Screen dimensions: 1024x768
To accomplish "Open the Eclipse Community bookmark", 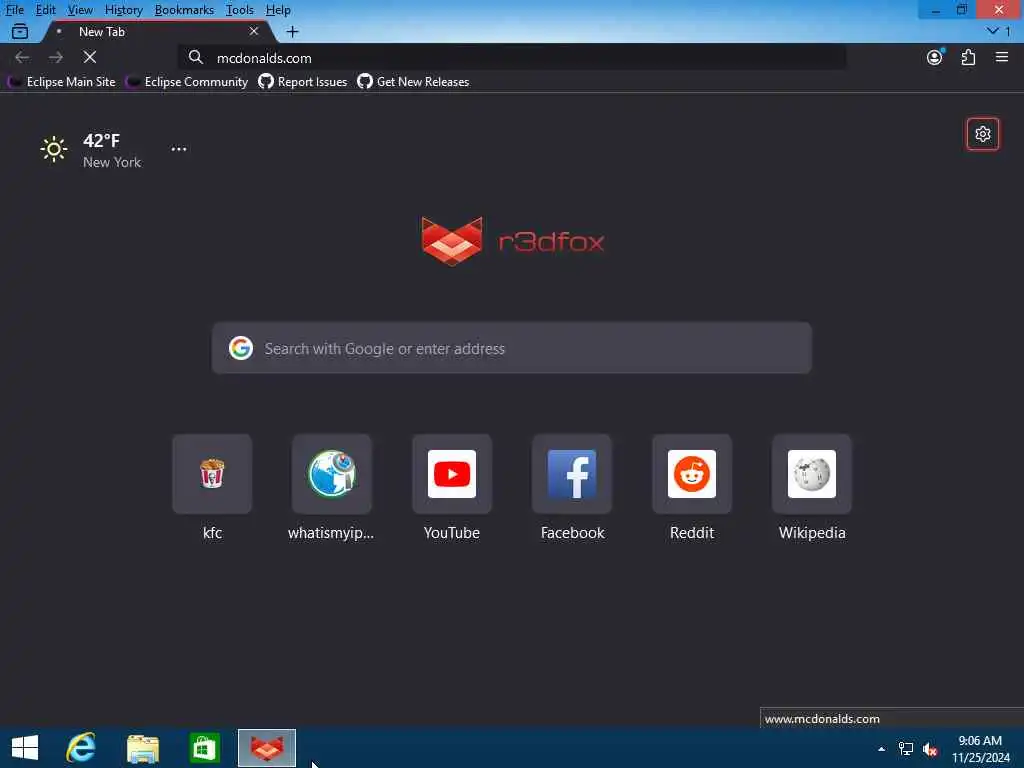I will [x=187, y=82].
